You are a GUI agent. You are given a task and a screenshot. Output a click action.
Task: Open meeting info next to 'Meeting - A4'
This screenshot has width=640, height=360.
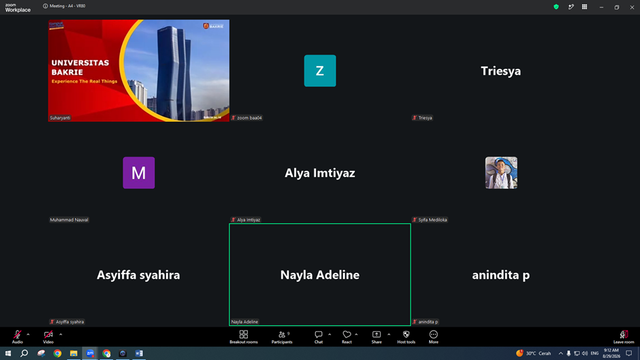point(45,6)
